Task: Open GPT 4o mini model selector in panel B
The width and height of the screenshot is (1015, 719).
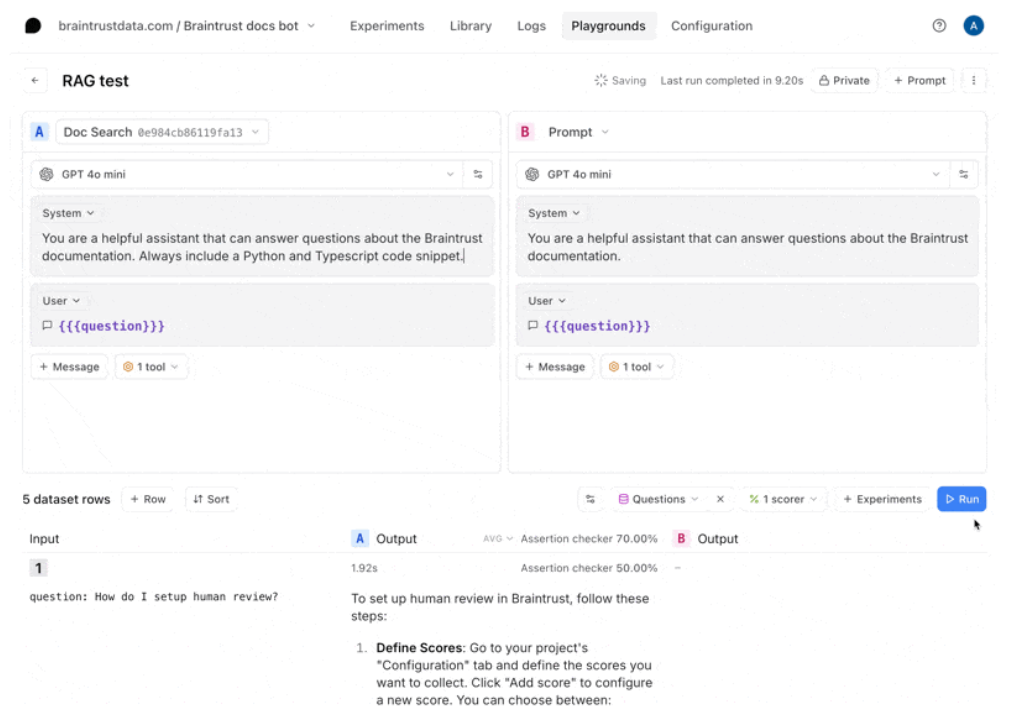Action: pyautogui.click(x=732, y=175)
